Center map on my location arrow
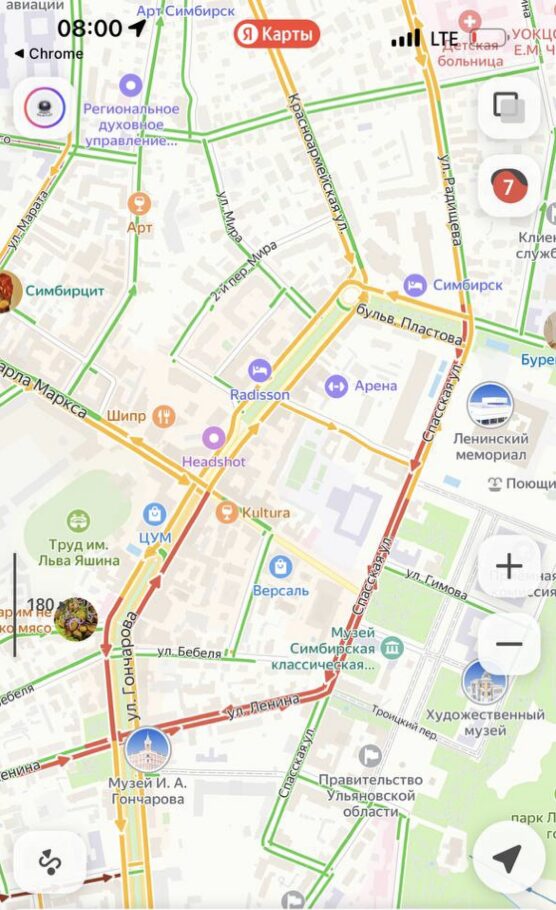Screen dimensions: 556x910 tap(508, 858)
